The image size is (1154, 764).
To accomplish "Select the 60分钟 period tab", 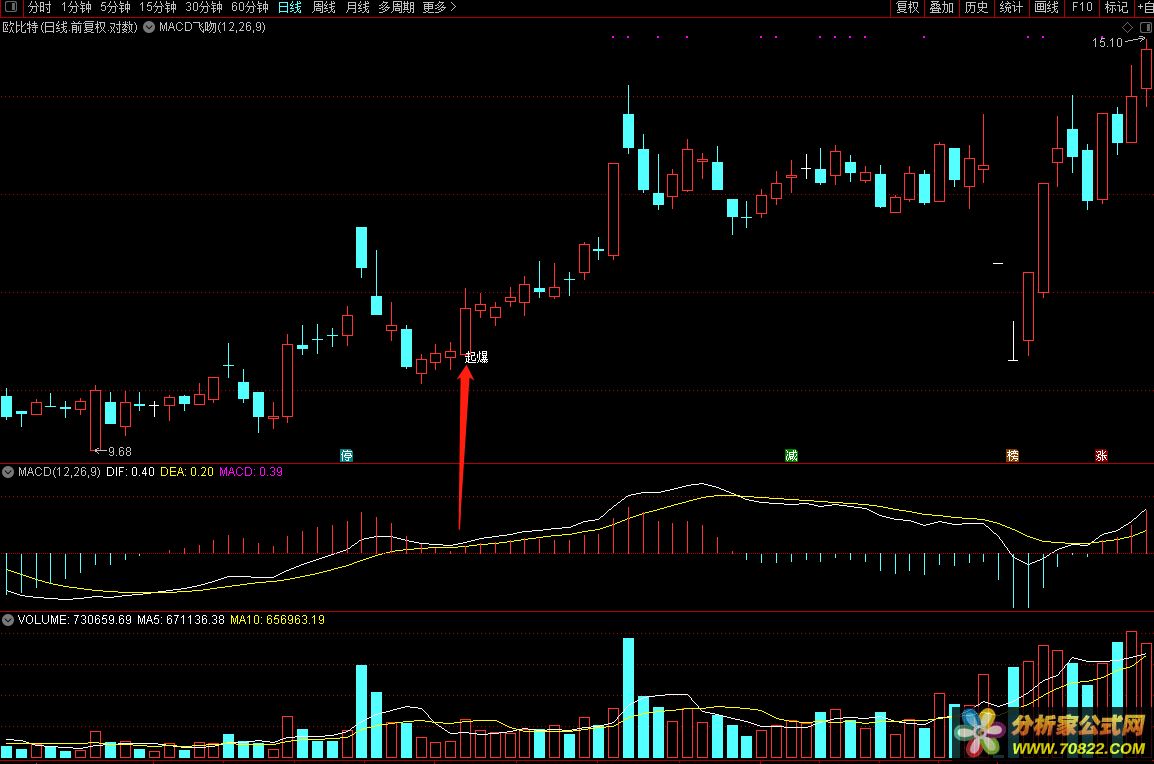I will [x=250, y=7].
